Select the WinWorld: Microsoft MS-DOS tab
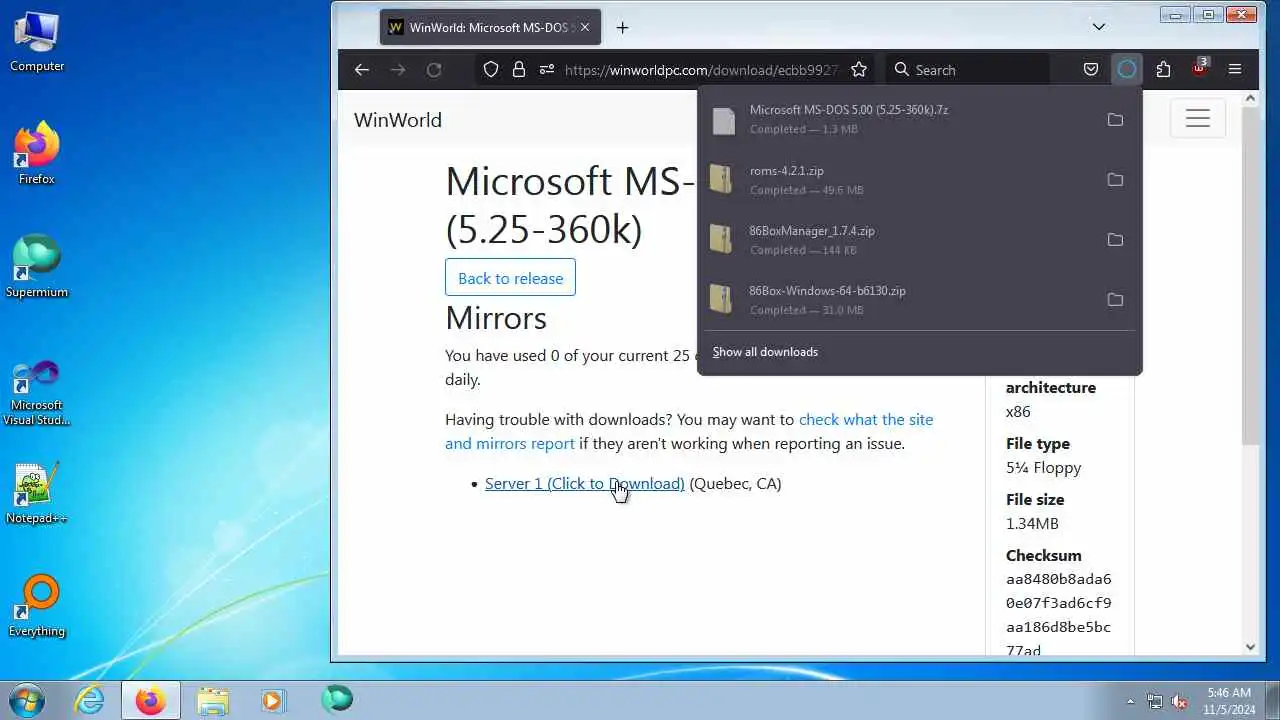Image resolution: width=1280 pixels, height=720 pixels. click(490, 28)
